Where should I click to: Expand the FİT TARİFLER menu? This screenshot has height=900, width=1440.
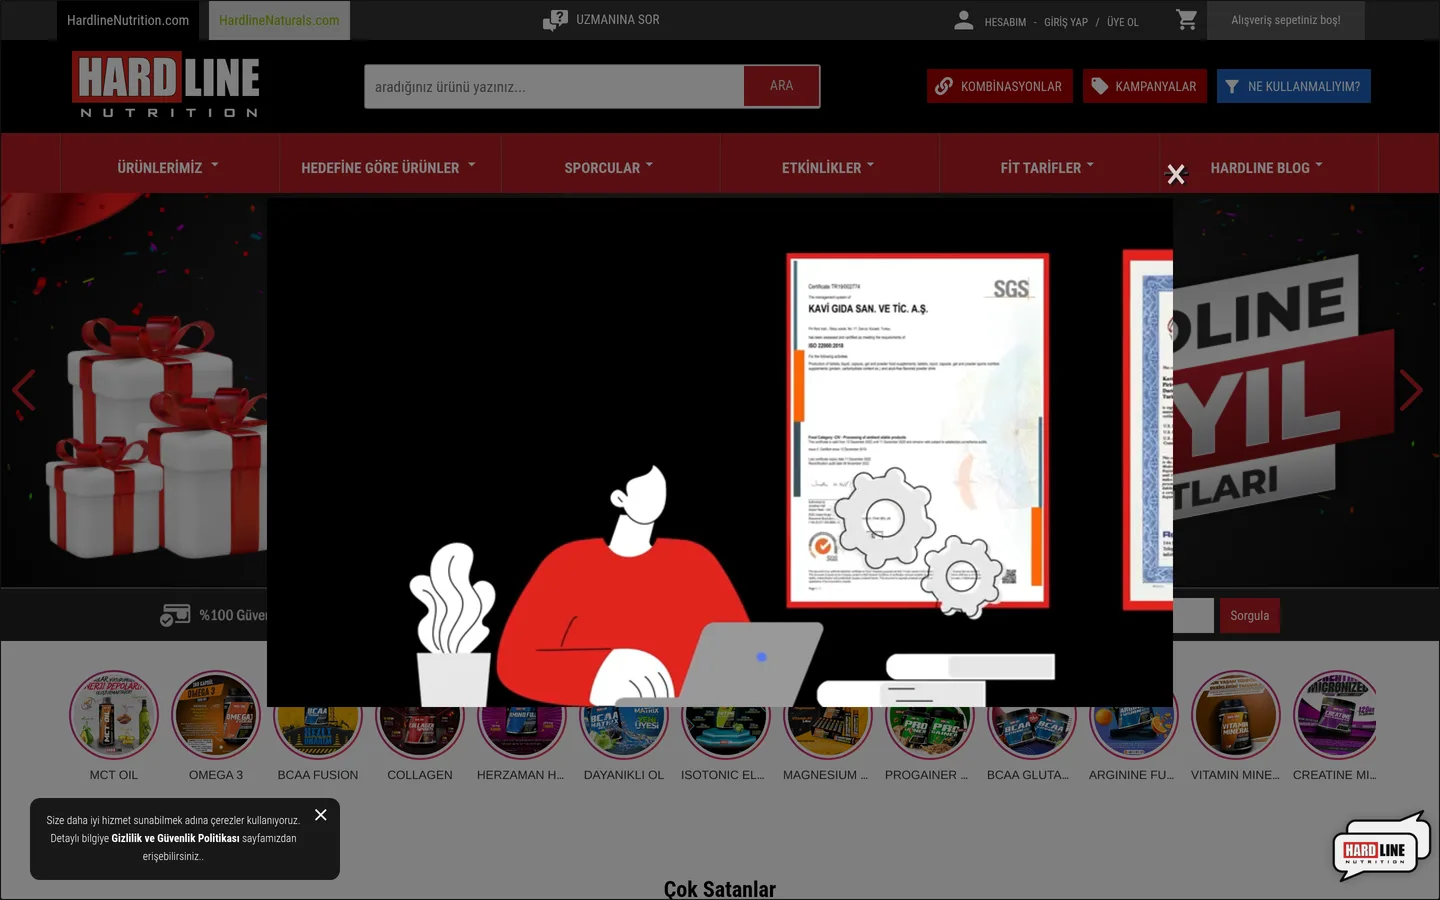click(1049, 167)
